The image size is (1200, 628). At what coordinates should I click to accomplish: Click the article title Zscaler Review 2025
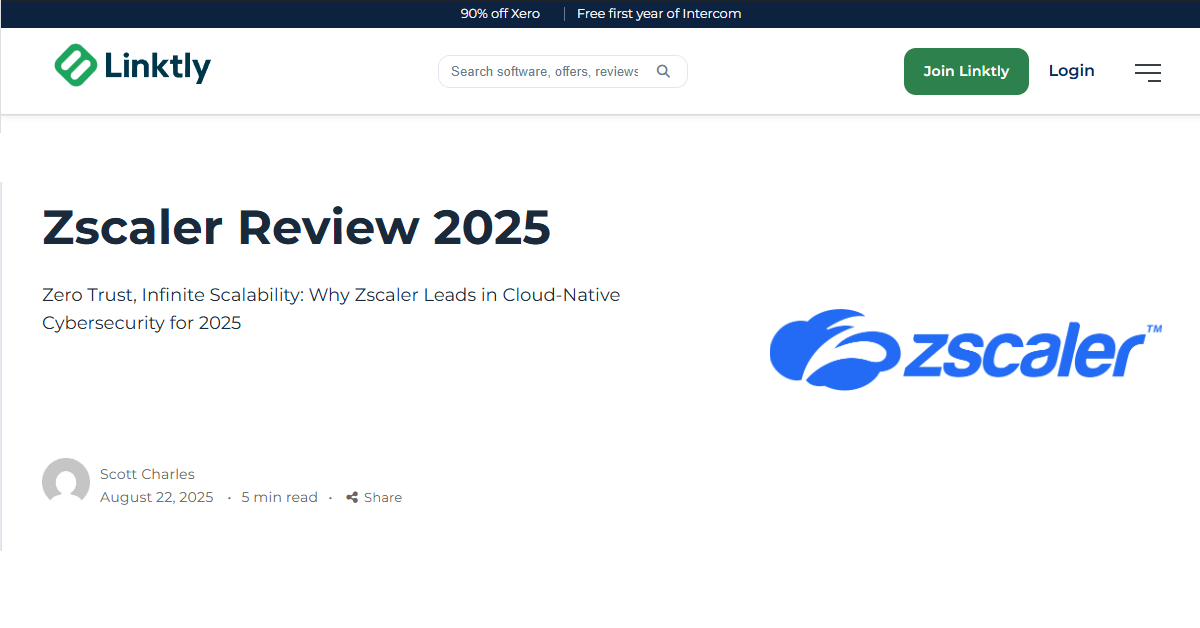click(295, 227)
